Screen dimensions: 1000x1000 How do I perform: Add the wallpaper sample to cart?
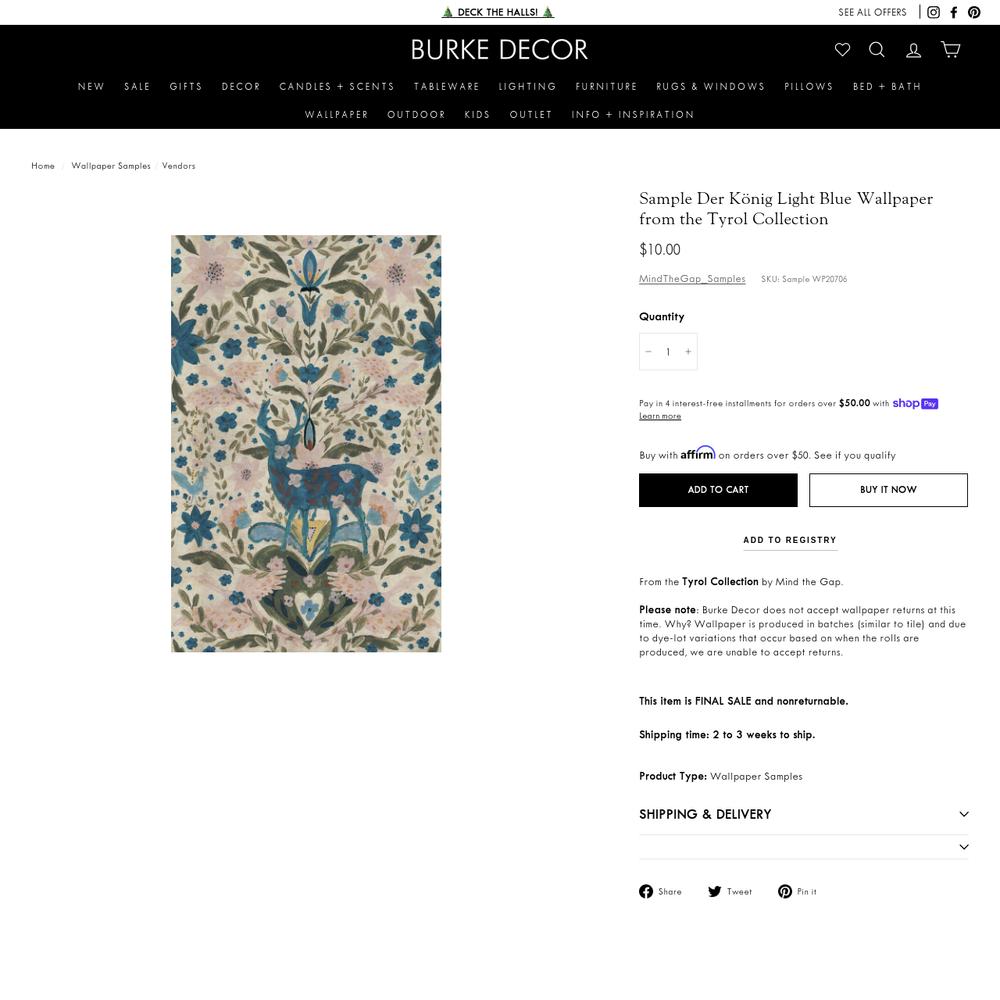coord(718,490)
